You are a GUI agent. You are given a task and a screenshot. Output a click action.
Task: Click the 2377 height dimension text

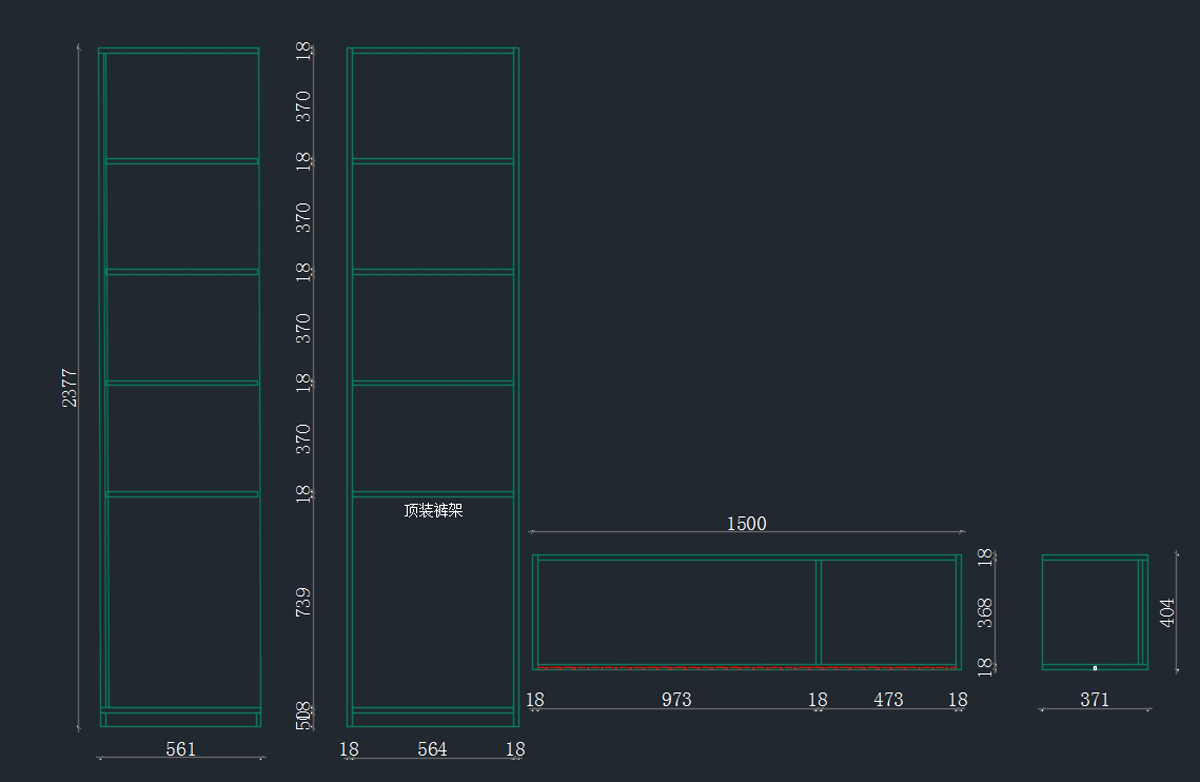coord(69,388)
